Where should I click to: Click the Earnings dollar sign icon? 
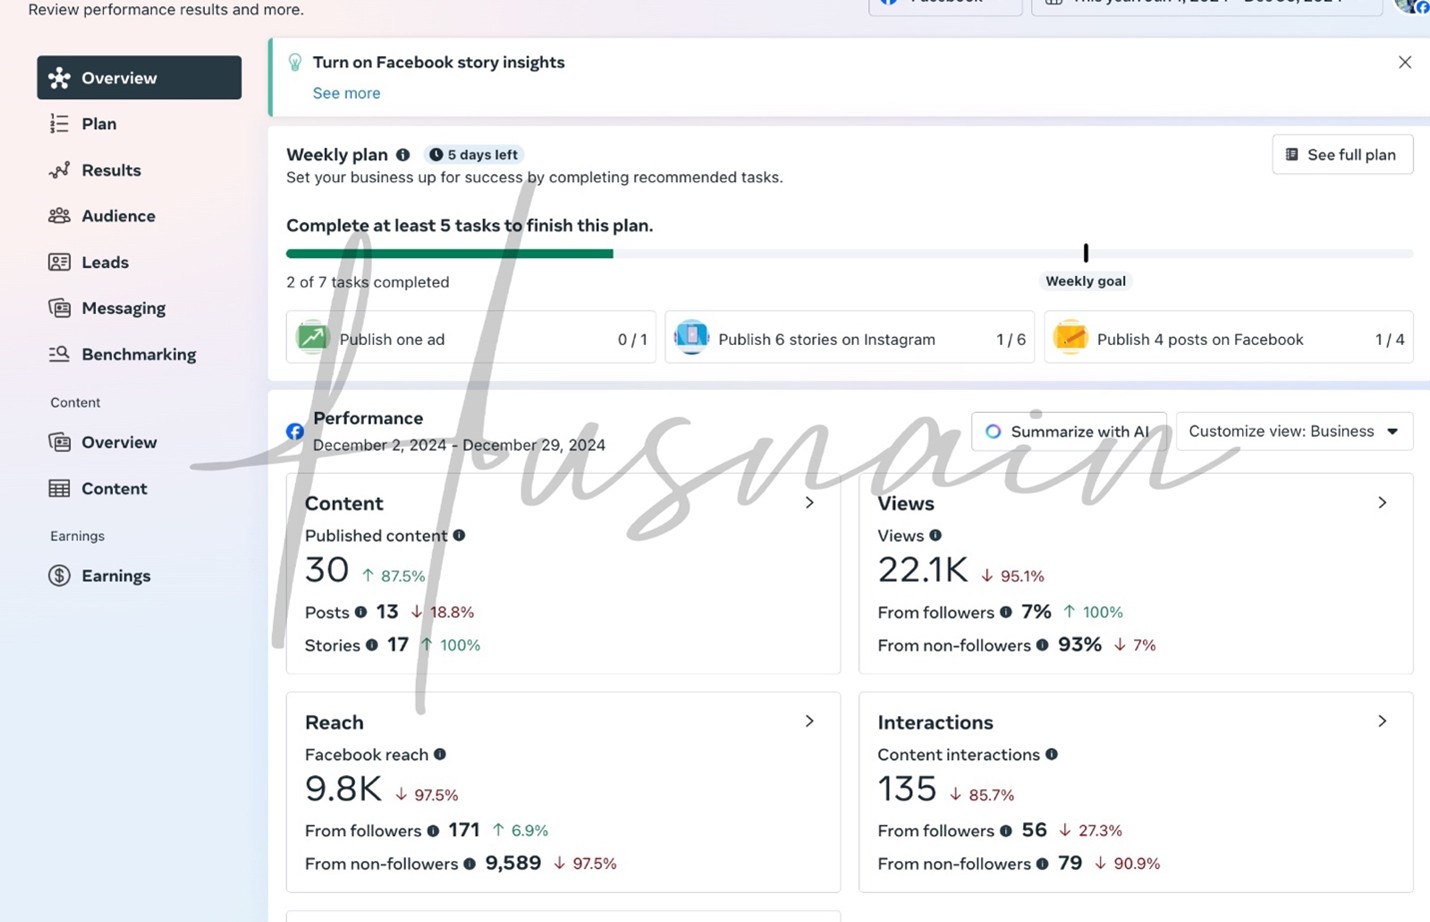[59, 576]
